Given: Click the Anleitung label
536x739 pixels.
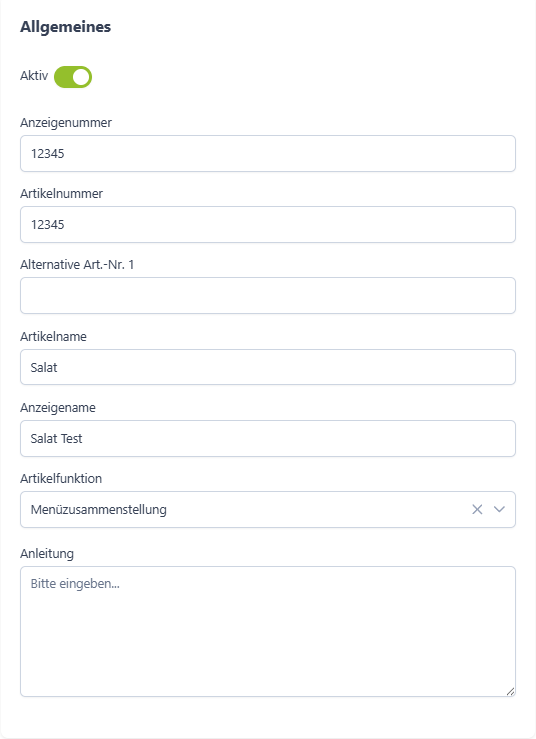Looking at the screenshot, I should [47, 553].
